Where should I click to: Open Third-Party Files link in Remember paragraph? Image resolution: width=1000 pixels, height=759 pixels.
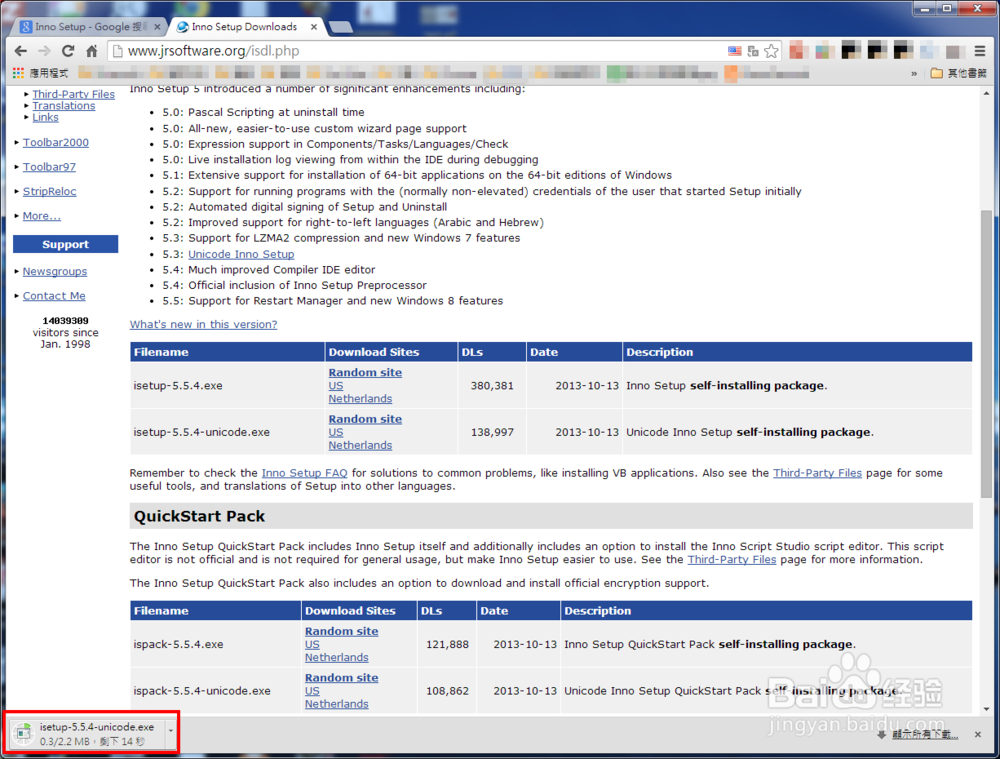pos(817,473)
